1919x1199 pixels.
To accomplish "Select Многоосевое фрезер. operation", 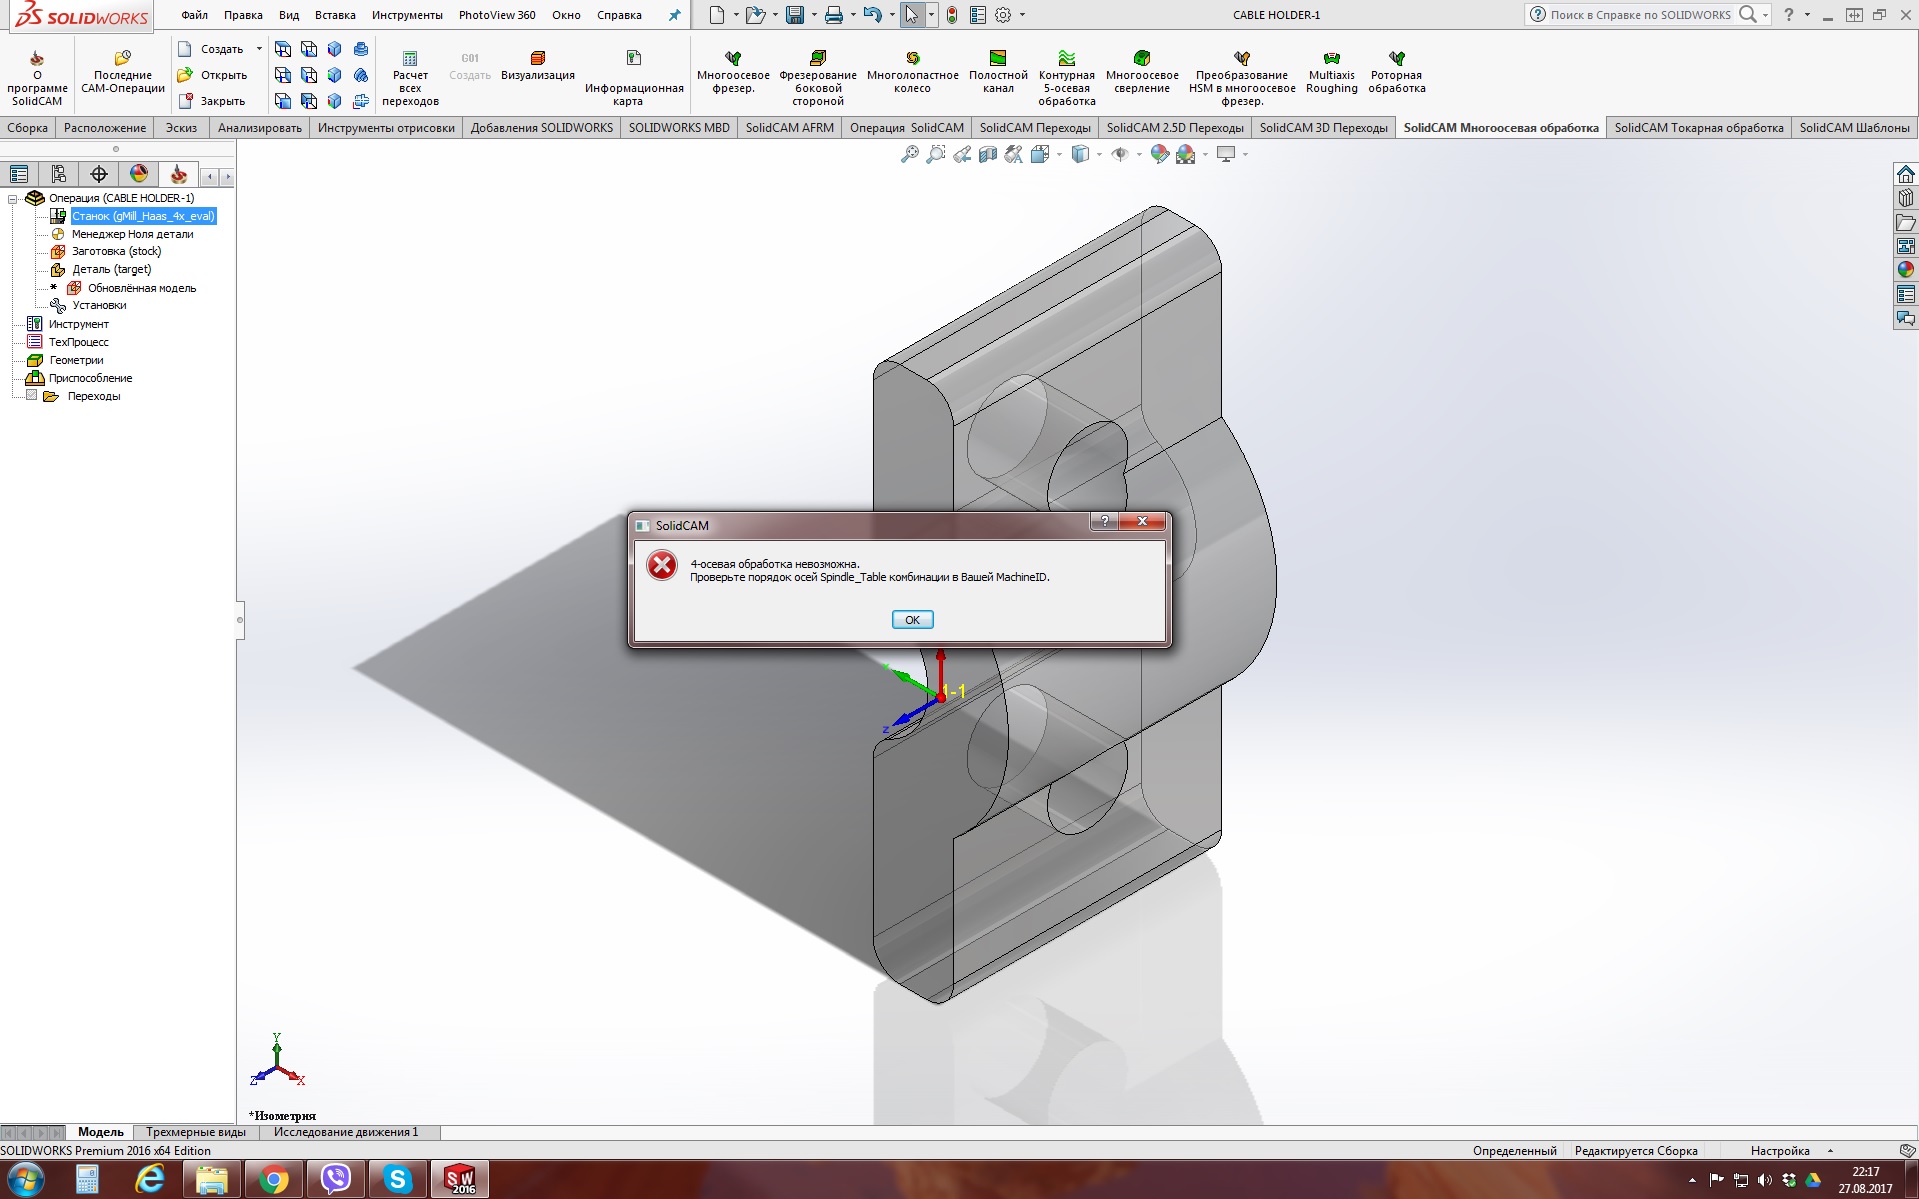I will (733, 72).
